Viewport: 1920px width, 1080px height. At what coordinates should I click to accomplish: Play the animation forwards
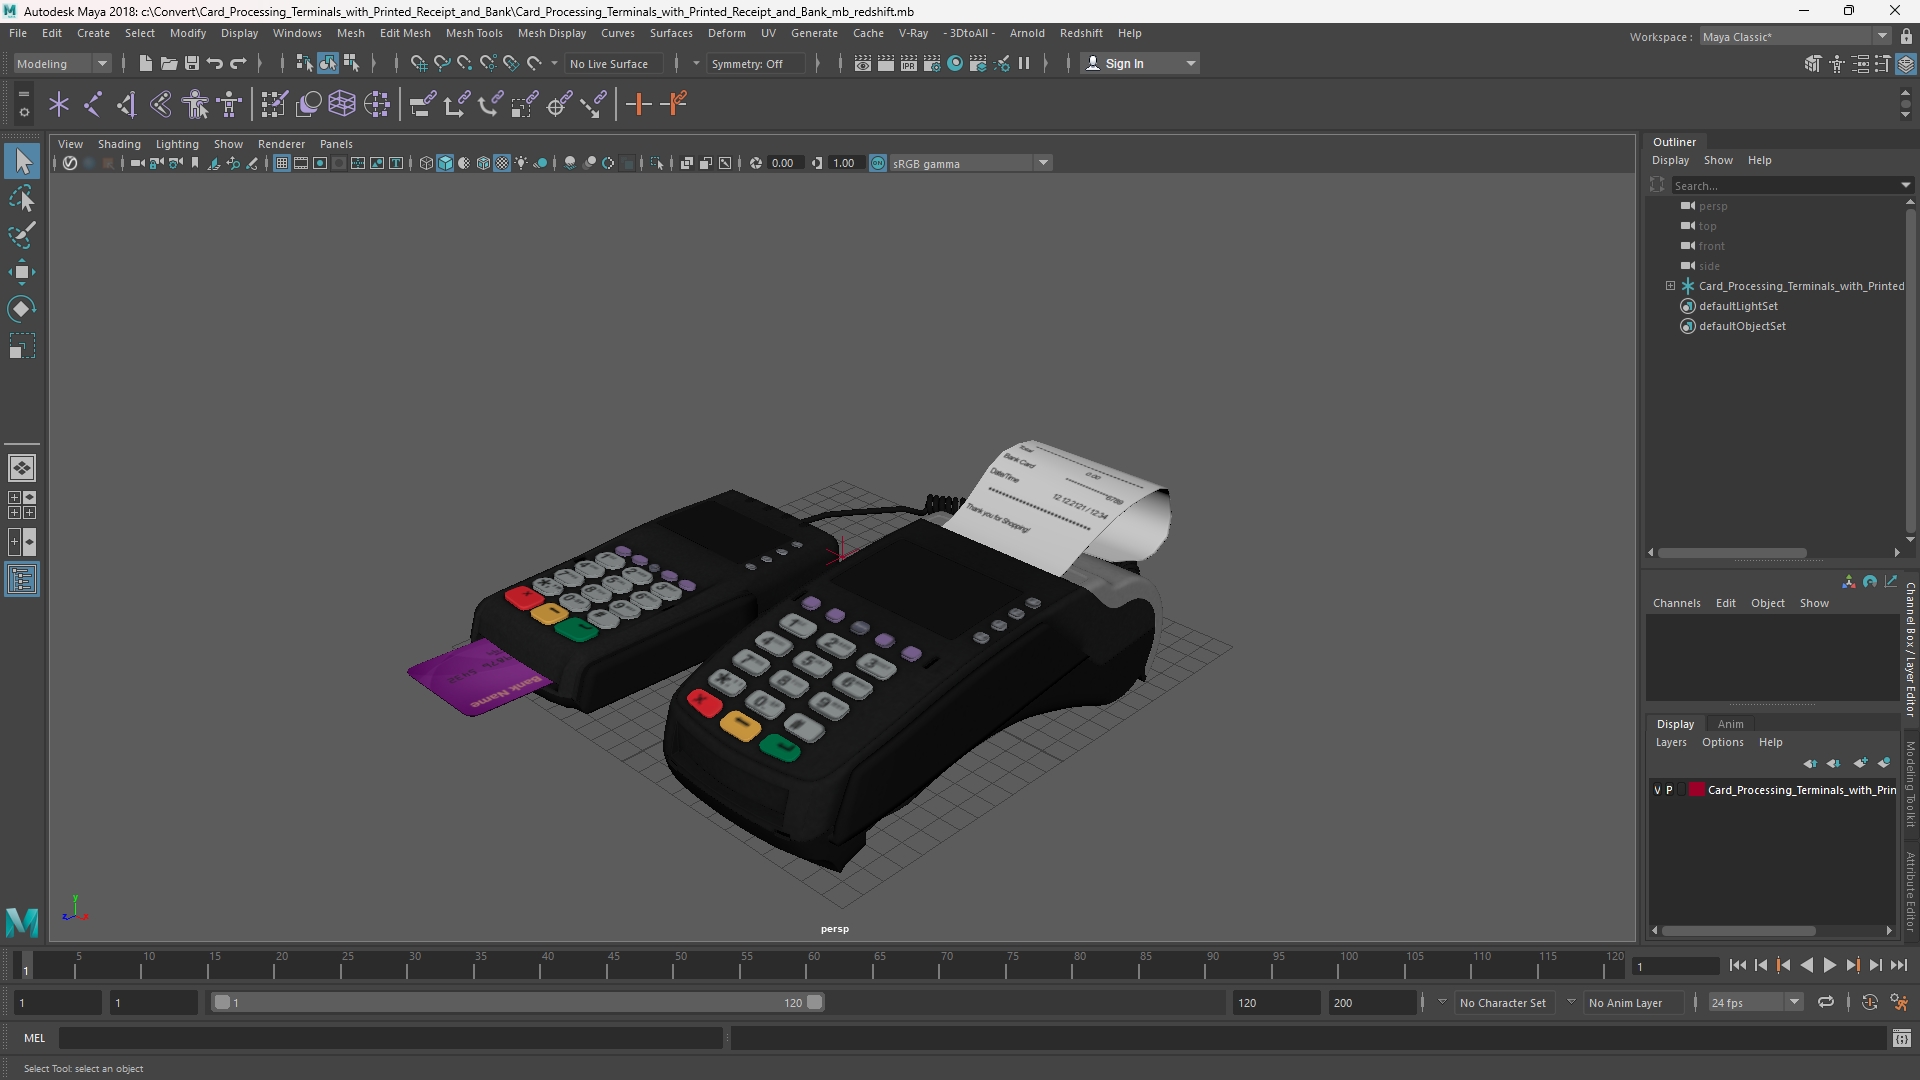(x=1829, y=965)
